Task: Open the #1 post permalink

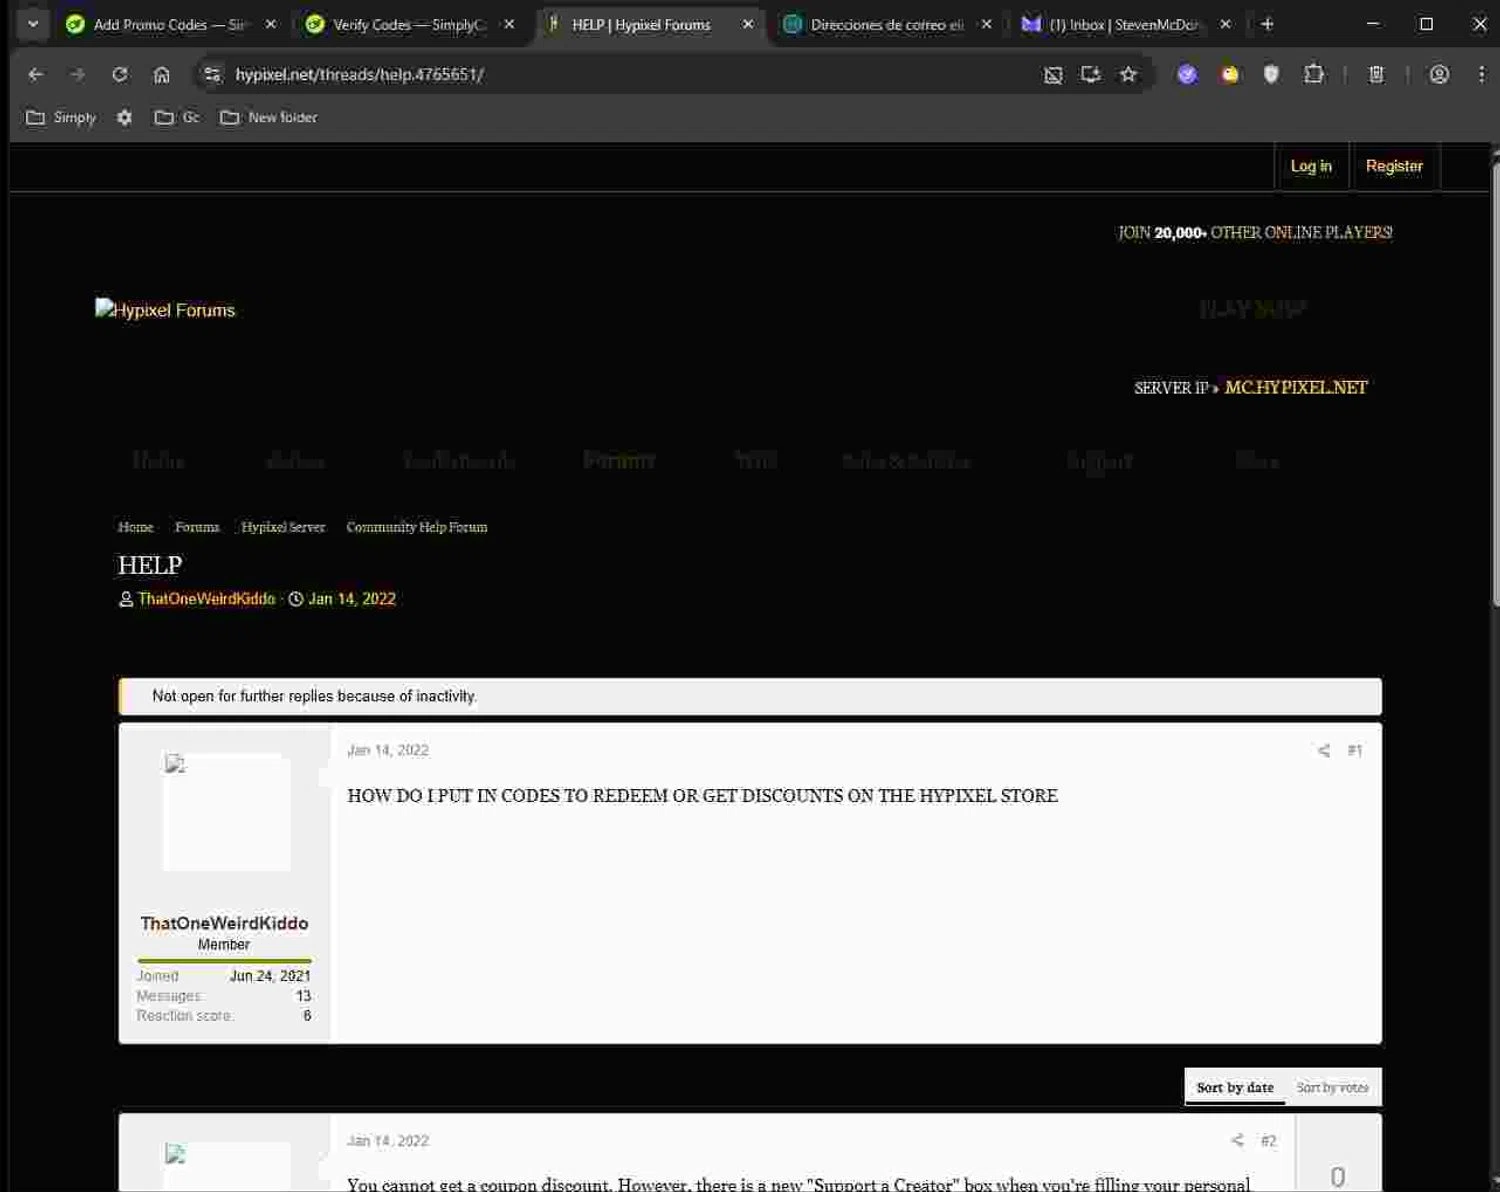Action: 1355,750
